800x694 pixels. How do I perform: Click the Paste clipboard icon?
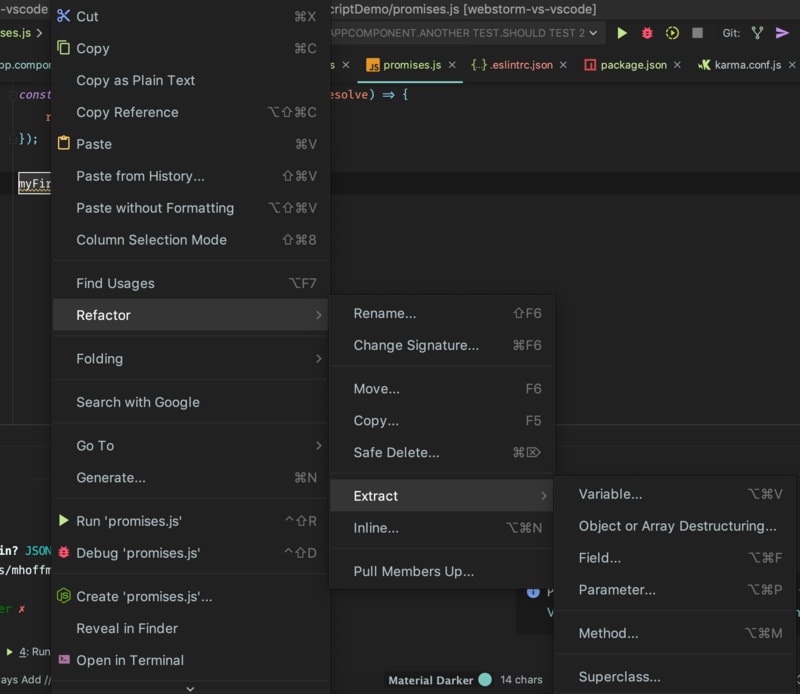[63, 143]
